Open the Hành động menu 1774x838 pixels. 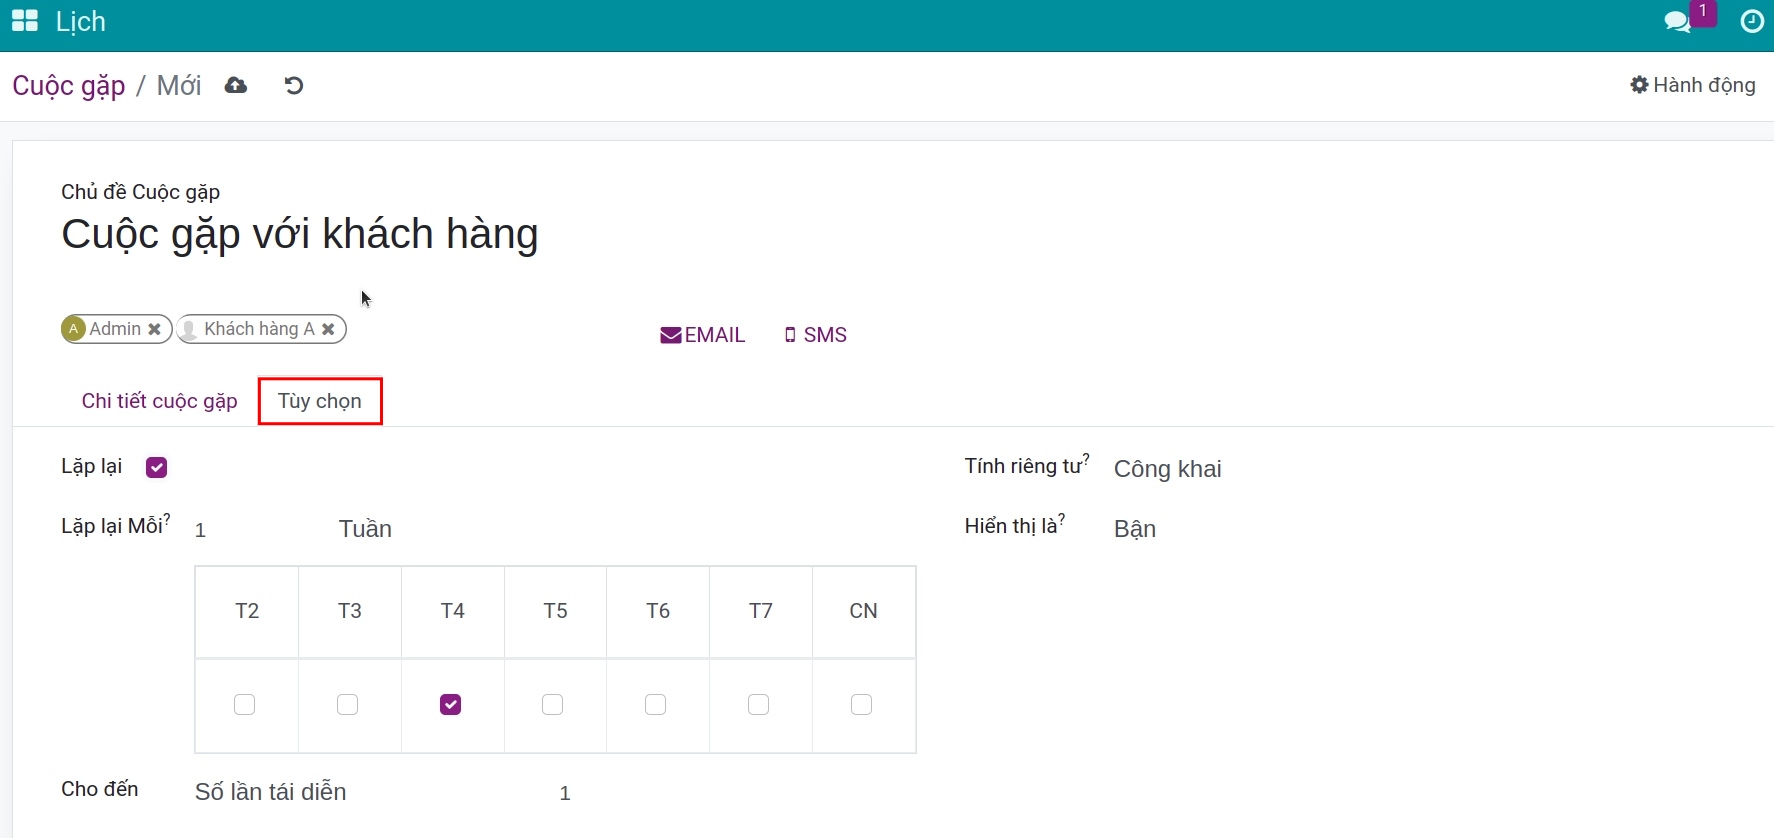[1693, 85]
